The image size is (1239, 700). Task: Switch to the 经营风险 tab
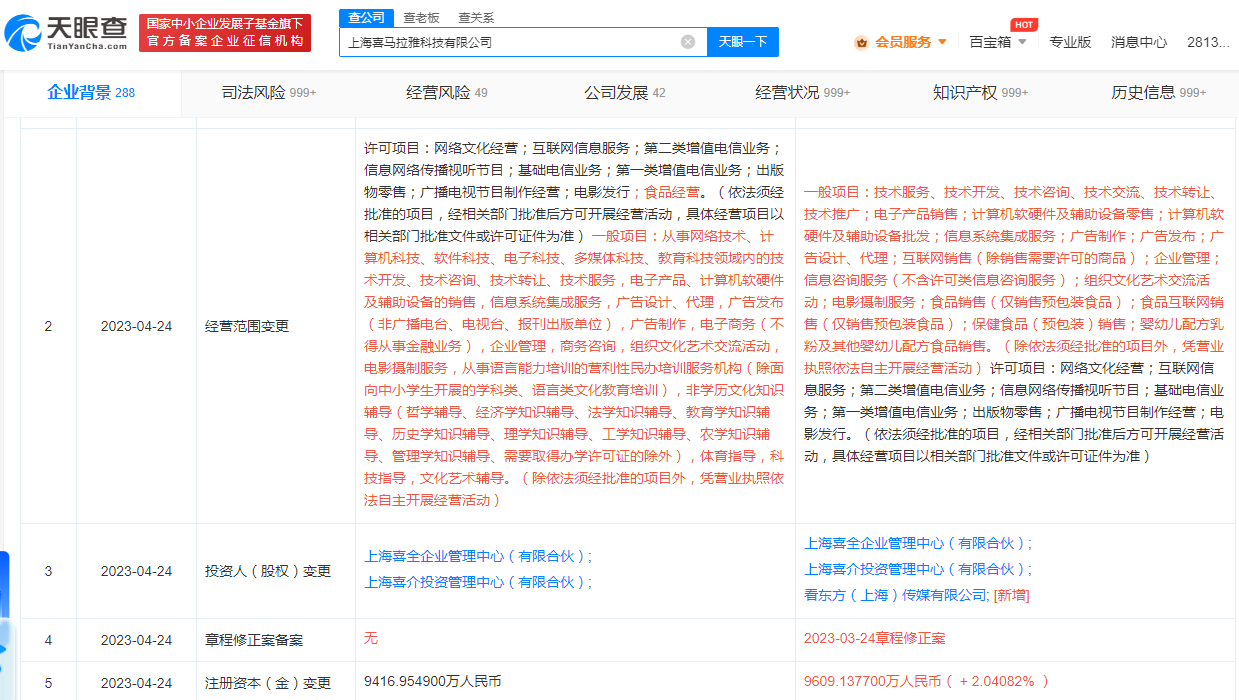coord(447,92)
